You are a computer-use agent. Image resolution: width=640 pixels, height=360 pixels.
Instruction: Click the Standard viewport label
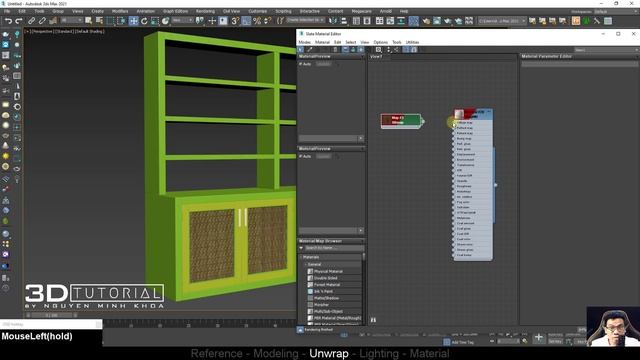coord(64,31)
